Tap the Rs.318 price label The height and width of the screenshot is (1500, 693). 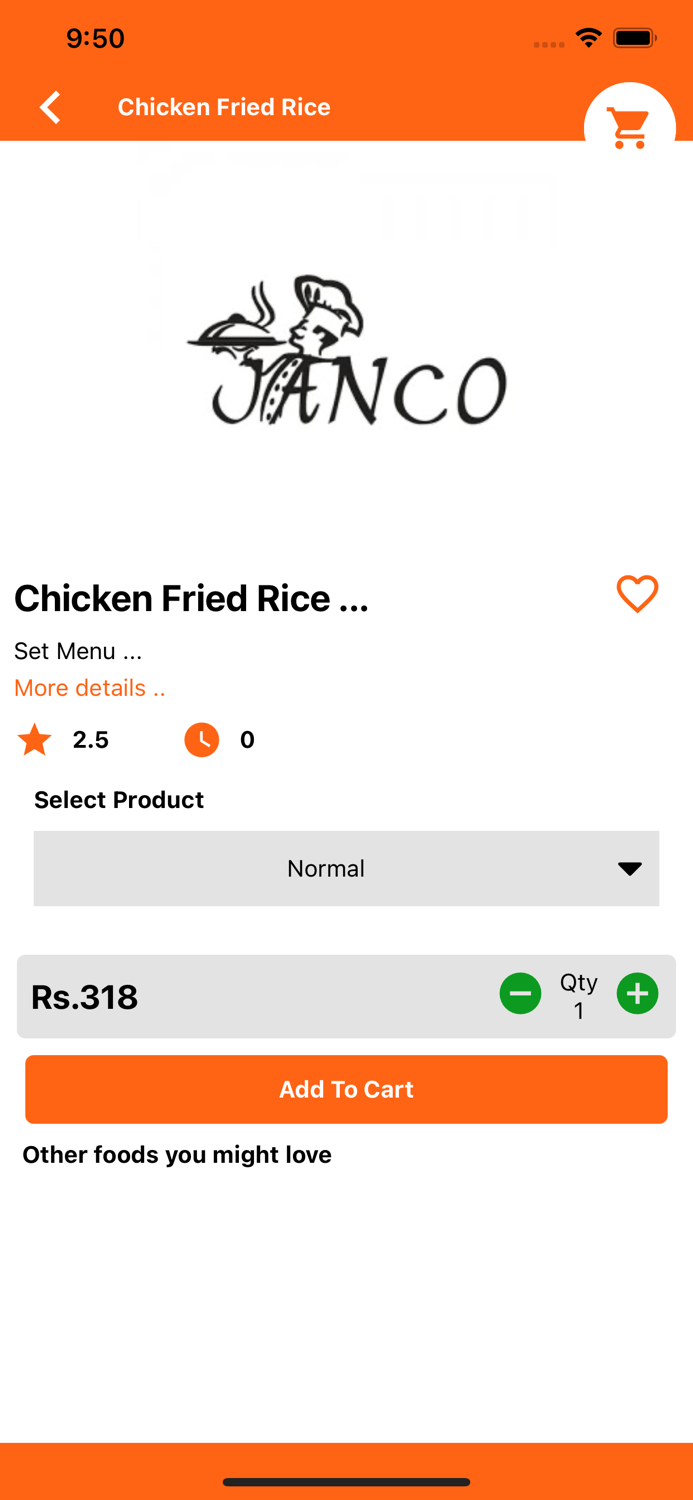point(85,997)
